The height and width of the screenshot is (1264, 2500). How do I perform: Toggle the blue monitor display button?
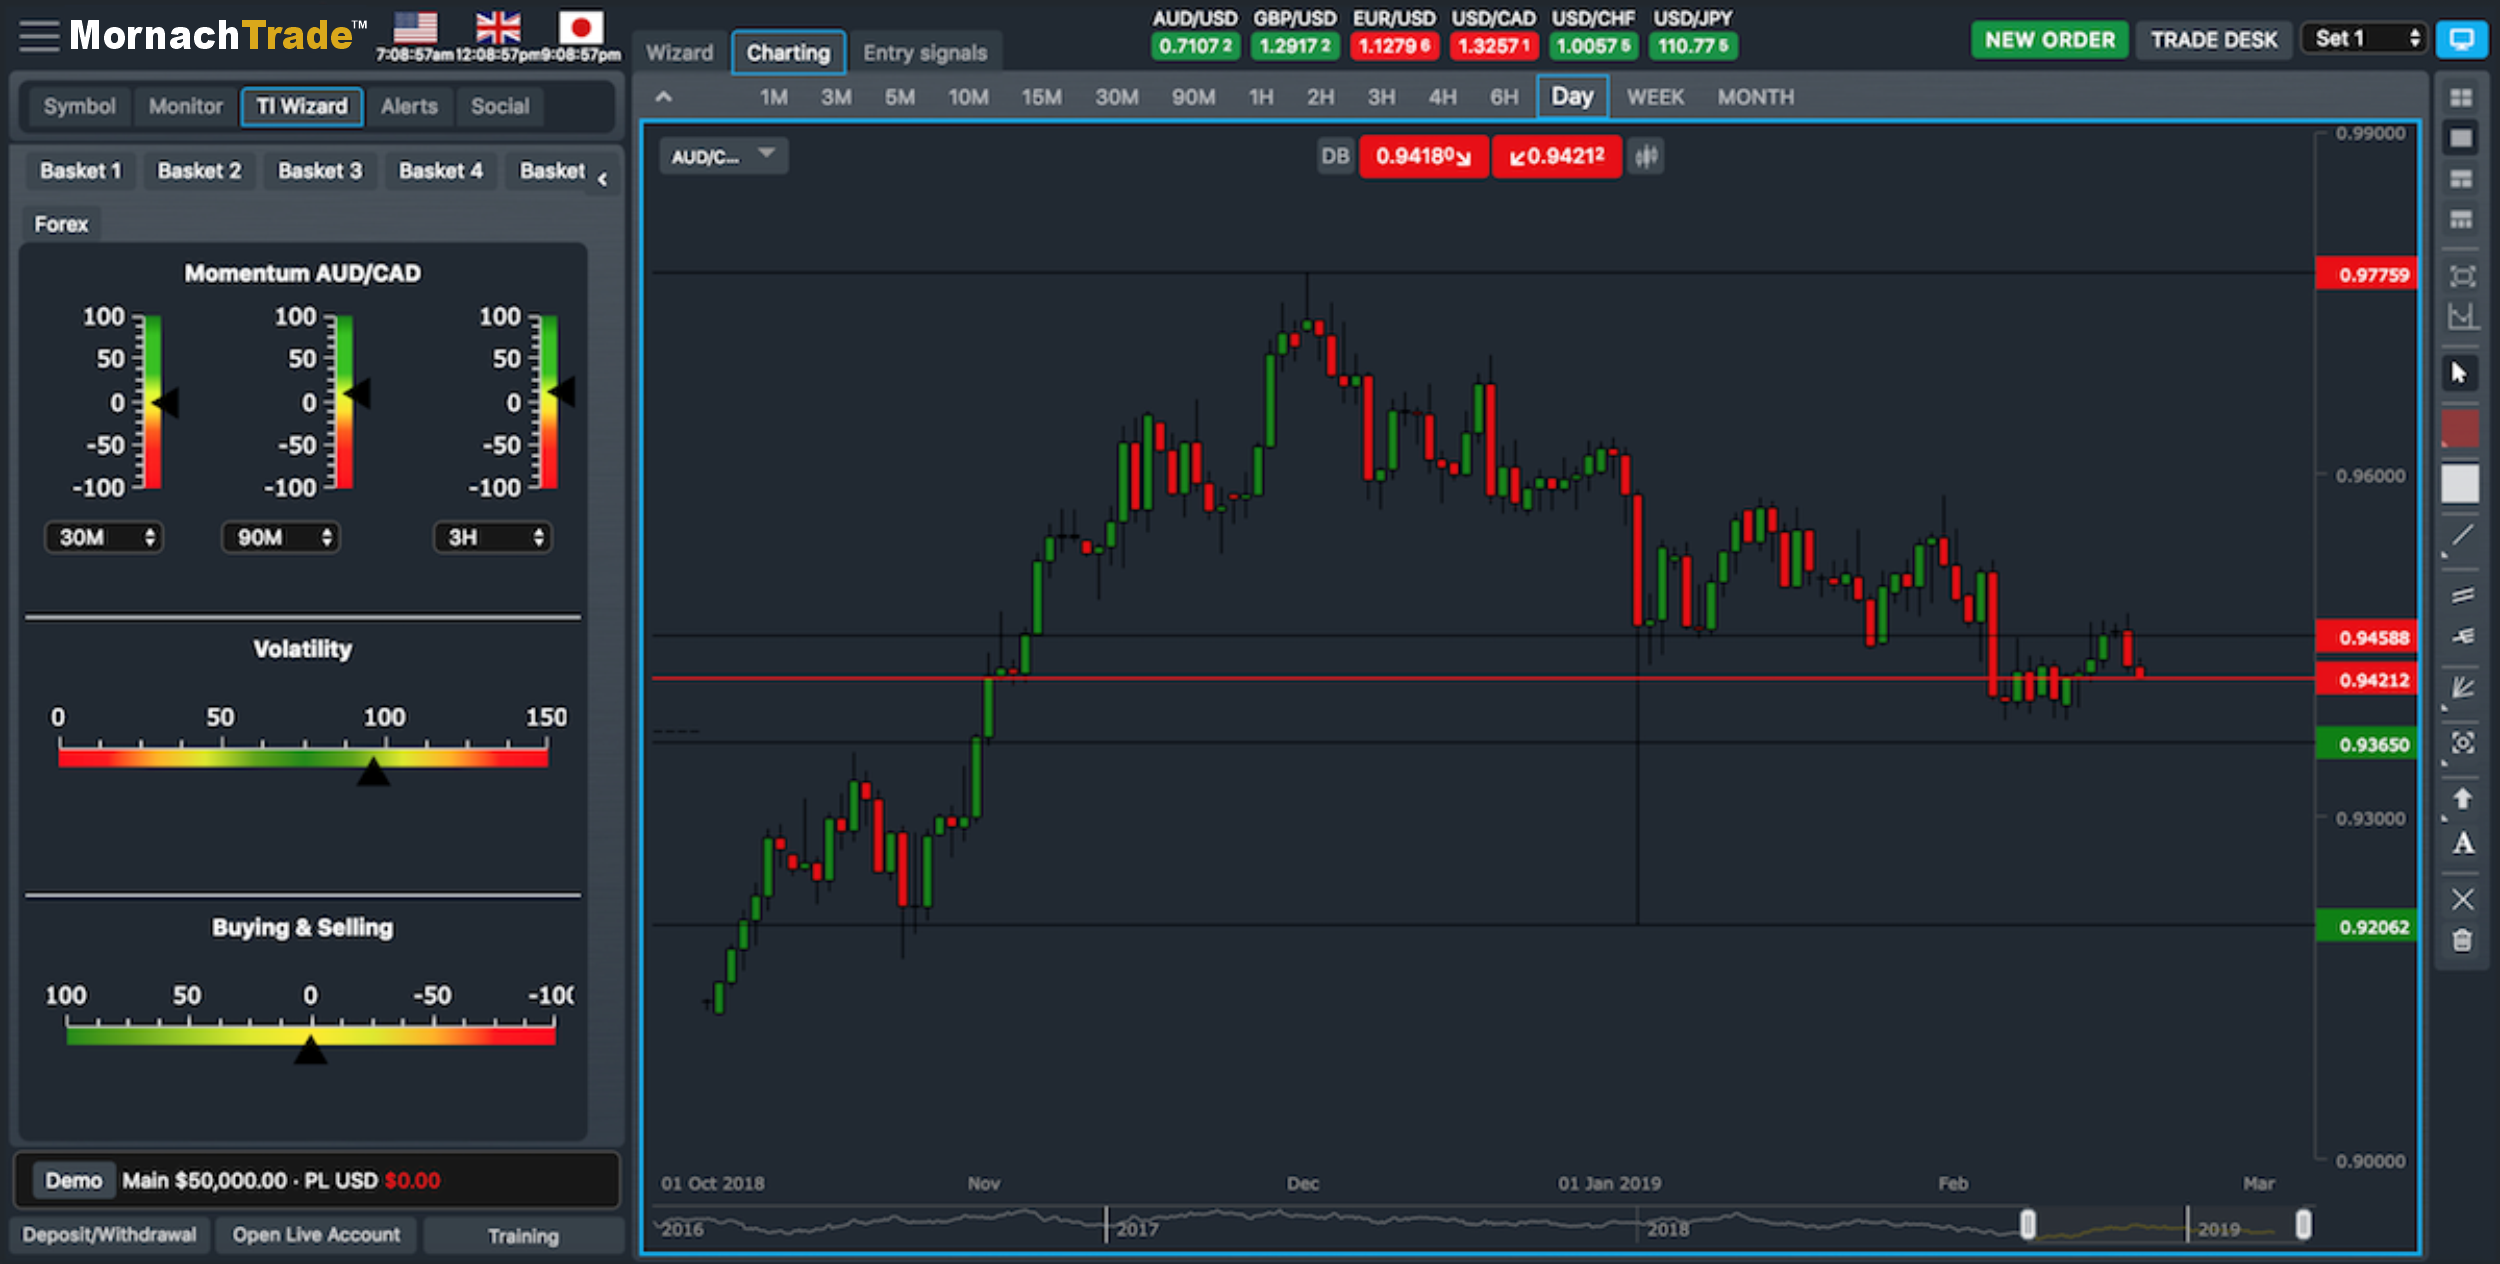(x=2461, y=39)
